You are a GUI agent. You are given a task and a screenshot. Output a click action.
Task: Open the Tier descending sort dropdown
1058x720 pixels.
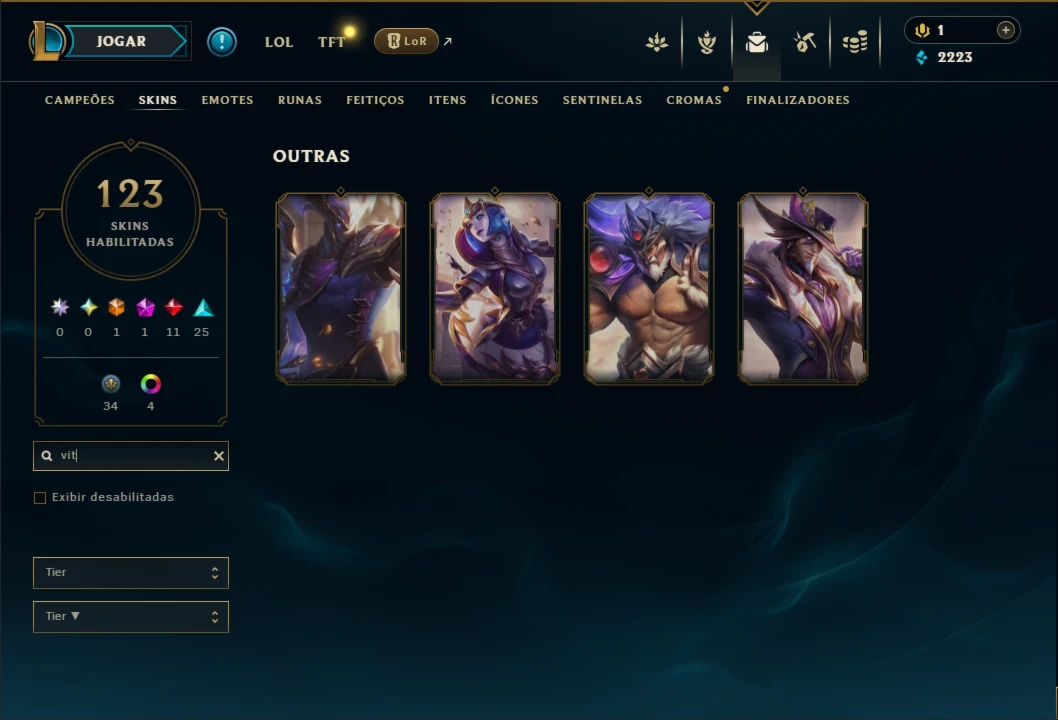pos(131,617)
